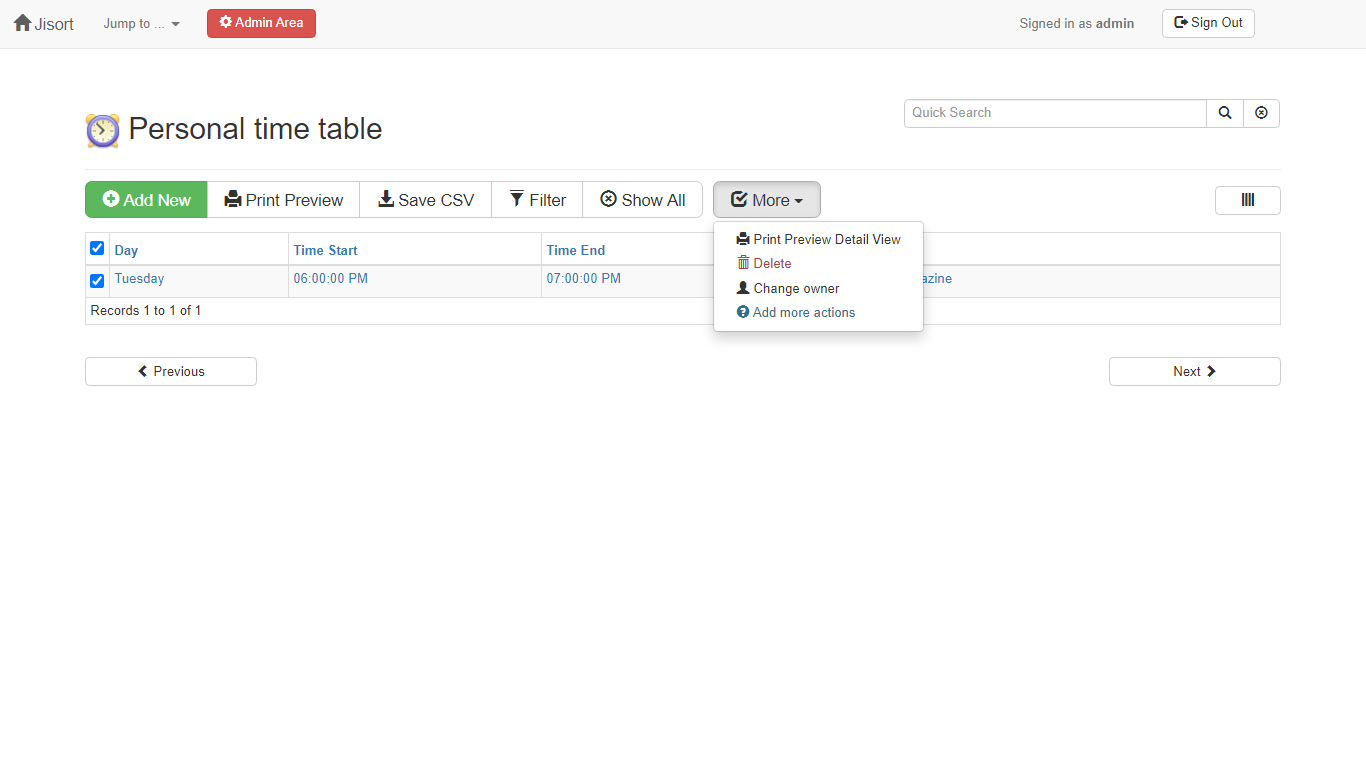The width and height of the screenshot is (1366, 768).
Task: Toggle the Show All filter off
Action: [x=642, y=199]
